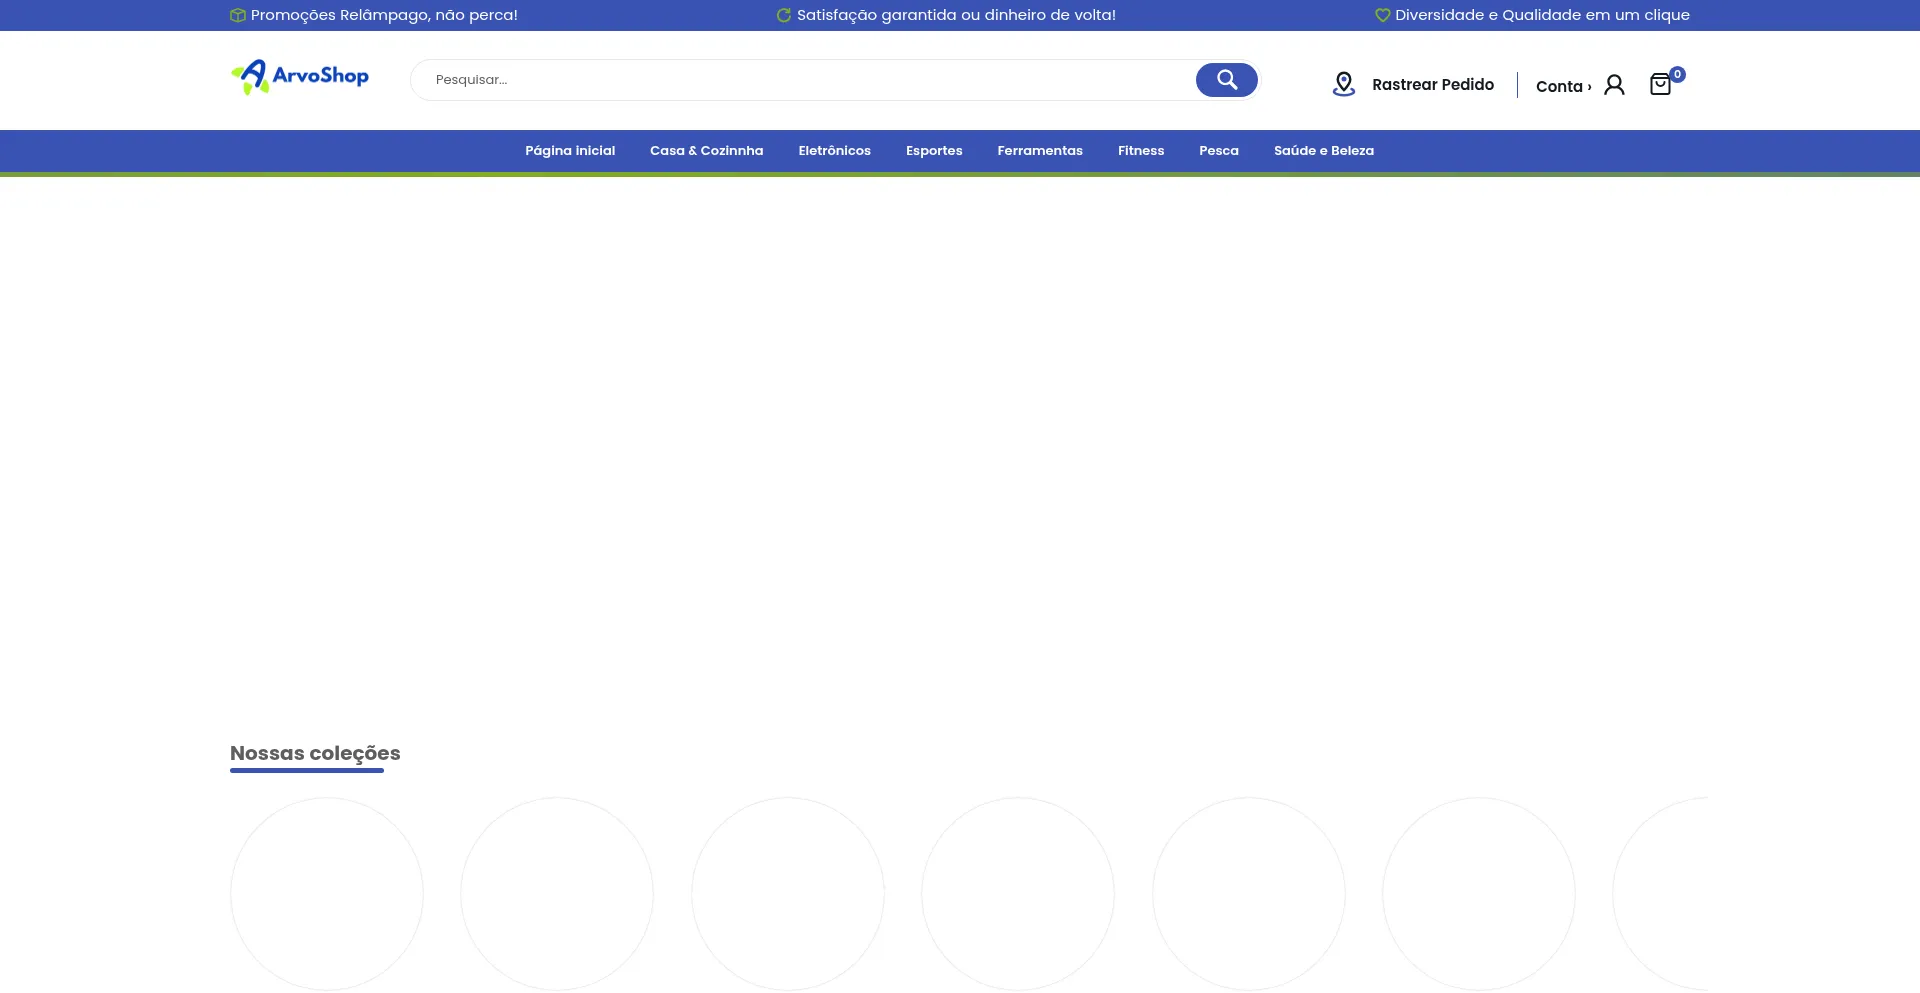Image resolution: width=1920 pixels, height=993 pixels.
Task: Open Saúde e Beleza category
Action: tap(1323, 151)
